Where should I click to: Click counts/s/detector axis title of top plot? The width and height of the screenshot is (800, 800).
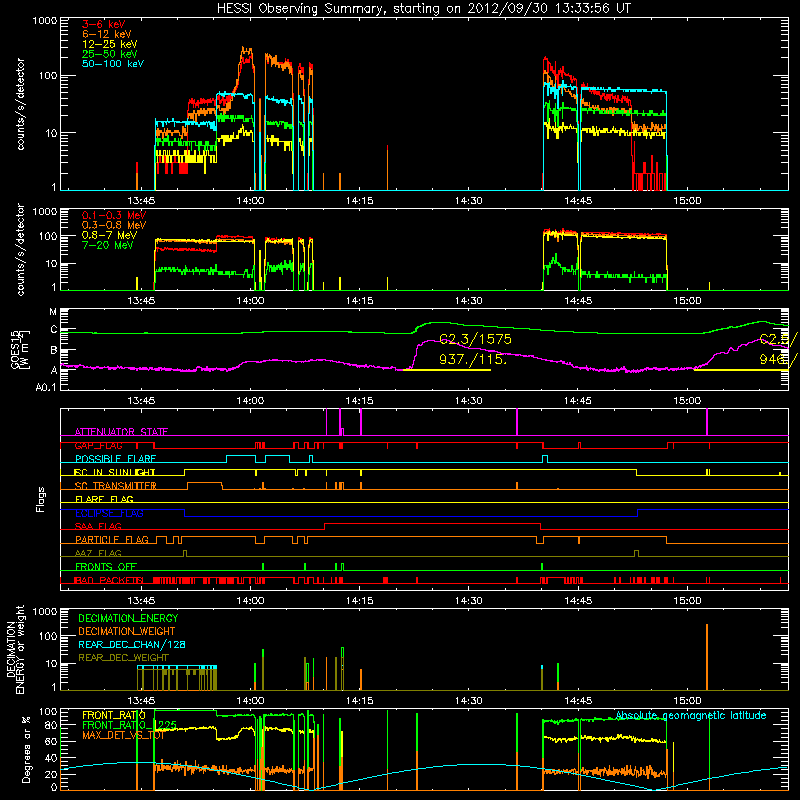20,104
